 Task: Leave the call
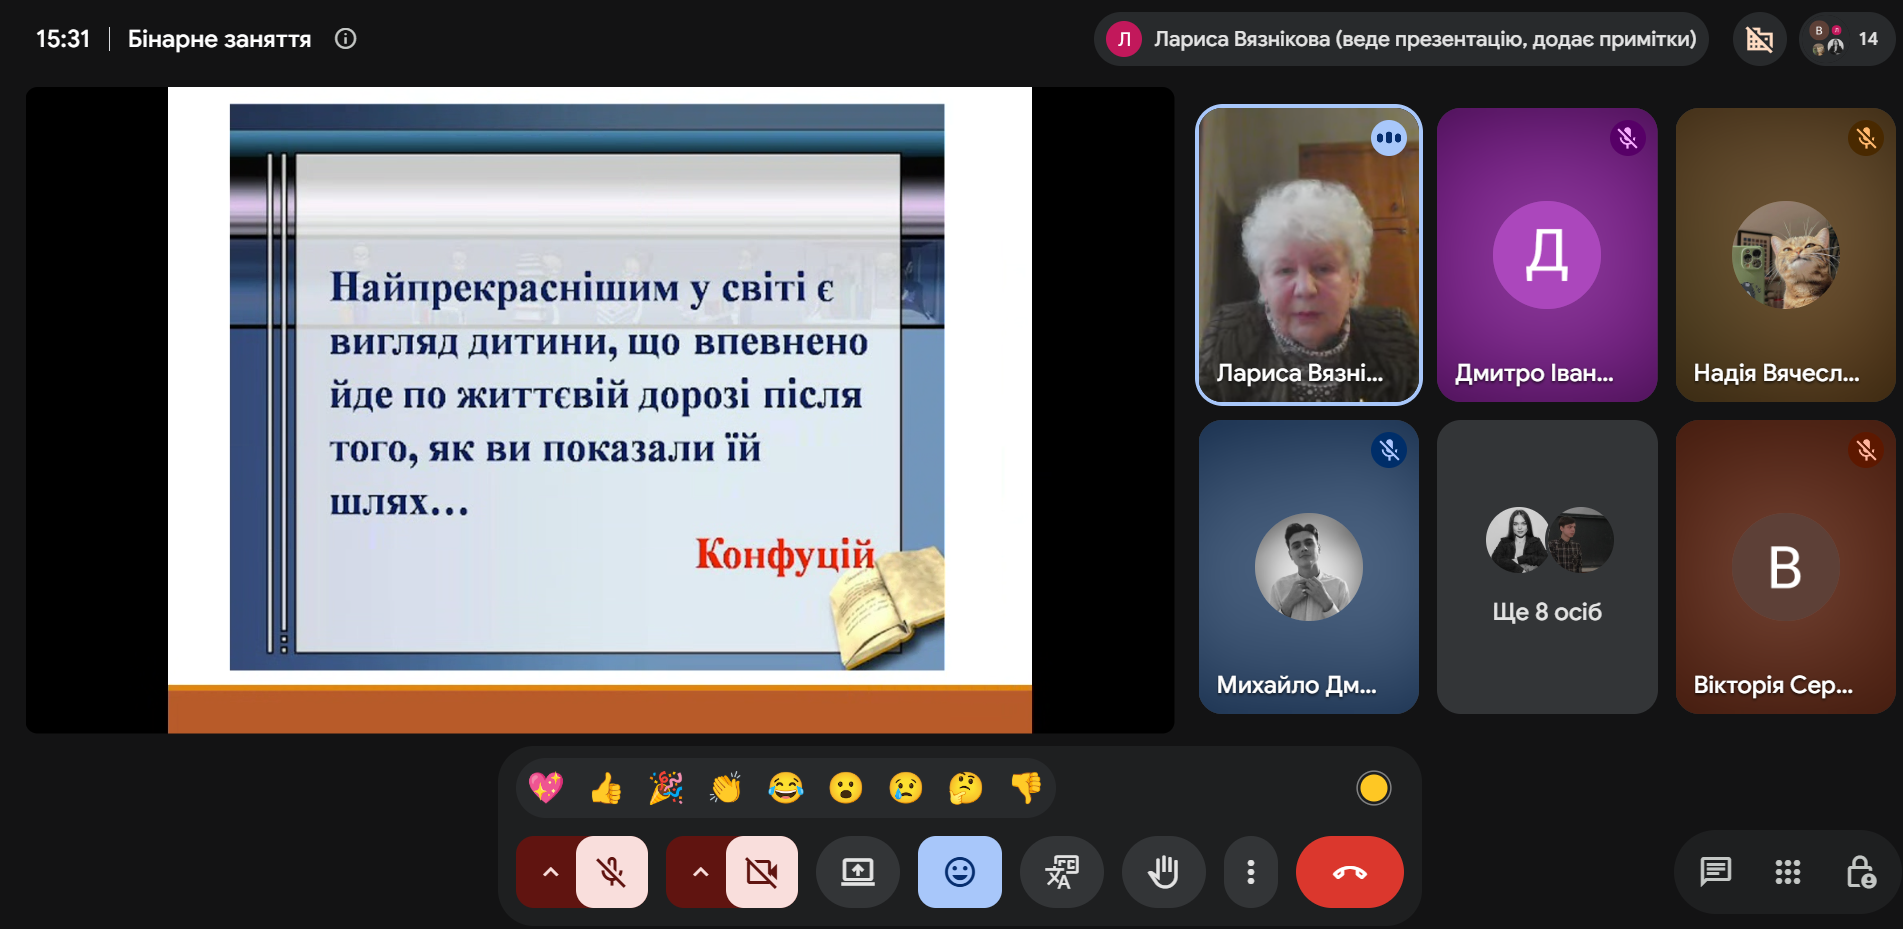[1350, 872]
